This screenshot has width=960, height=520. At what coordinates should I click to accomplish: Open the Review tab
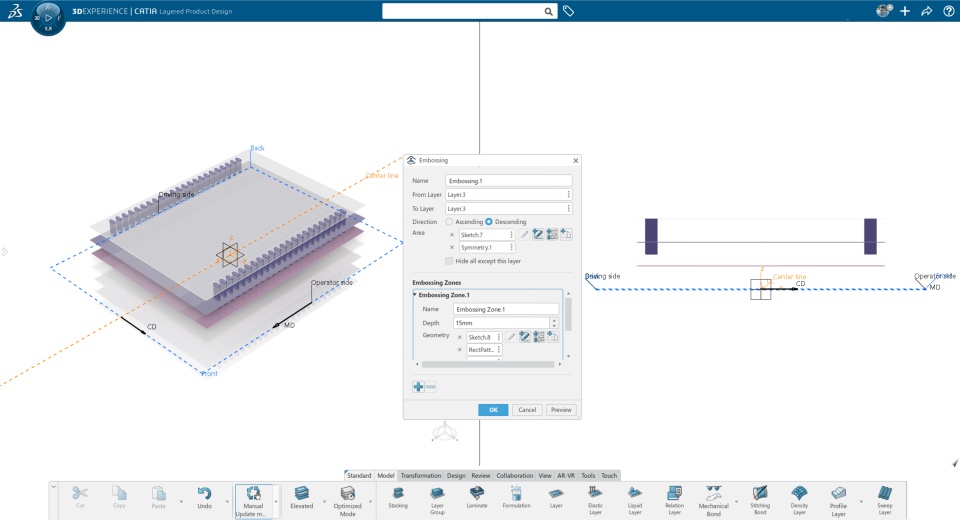pos(481,475)
